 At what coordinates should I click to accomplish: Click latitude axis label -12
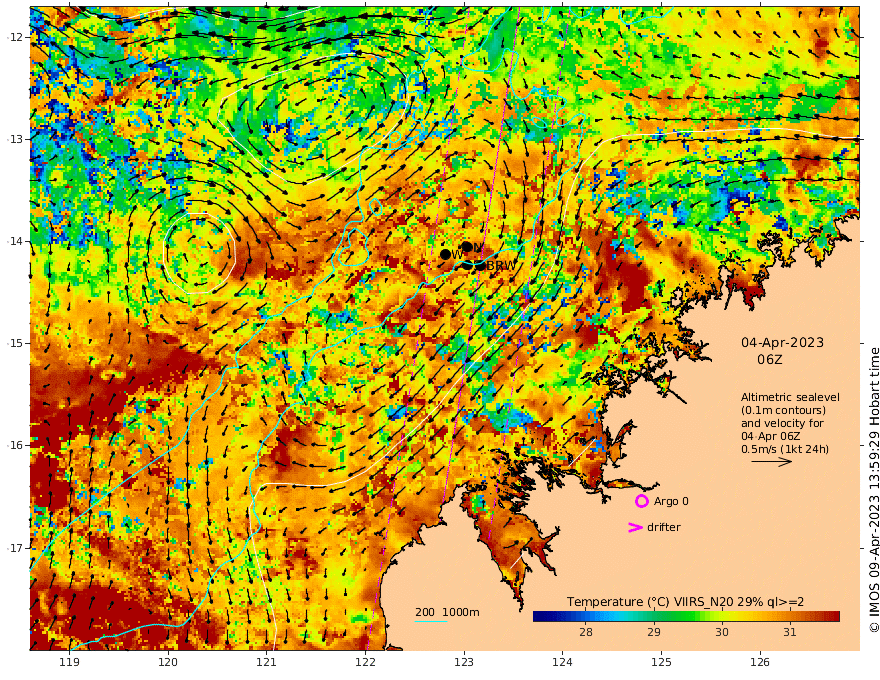(x=15, y=37)
